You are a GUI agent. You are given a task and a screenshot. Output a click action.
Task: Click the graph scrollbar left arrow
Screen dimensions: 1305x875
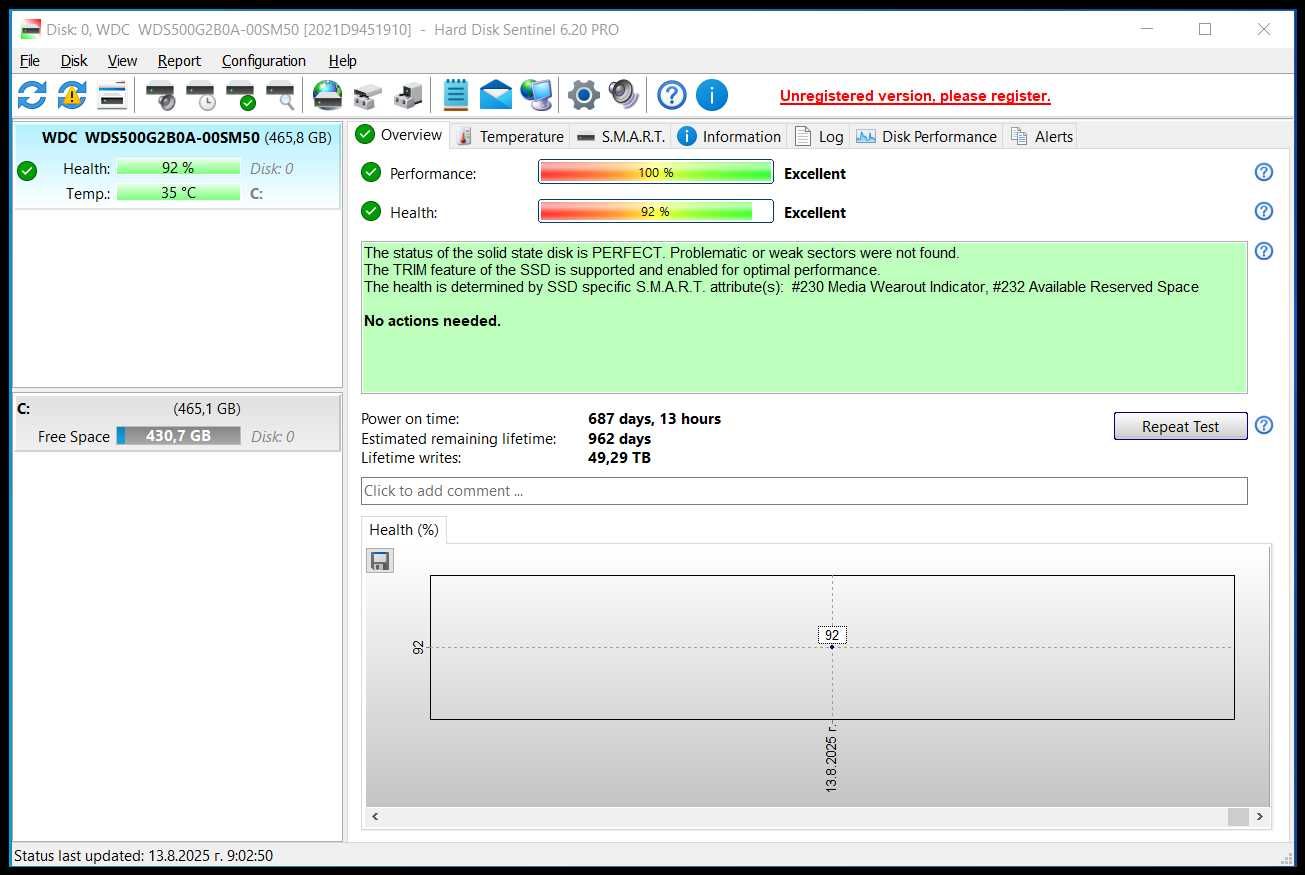[376, 817]
